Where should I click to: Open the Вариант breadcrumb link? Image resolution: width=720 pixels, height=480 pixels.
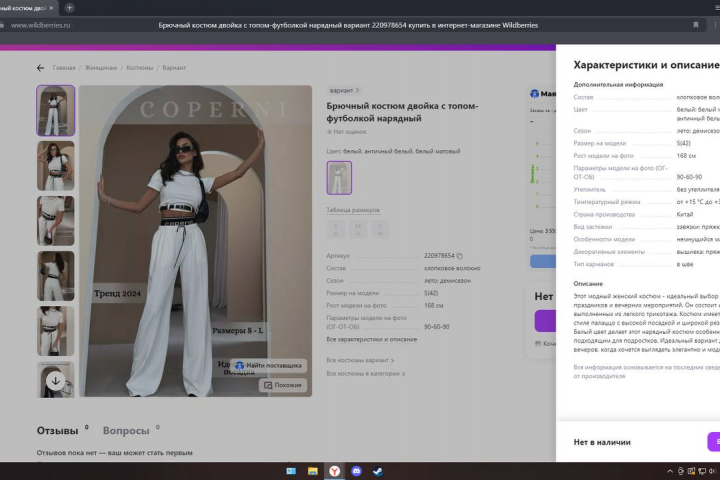pyautogui.click(x=174, y=68)
